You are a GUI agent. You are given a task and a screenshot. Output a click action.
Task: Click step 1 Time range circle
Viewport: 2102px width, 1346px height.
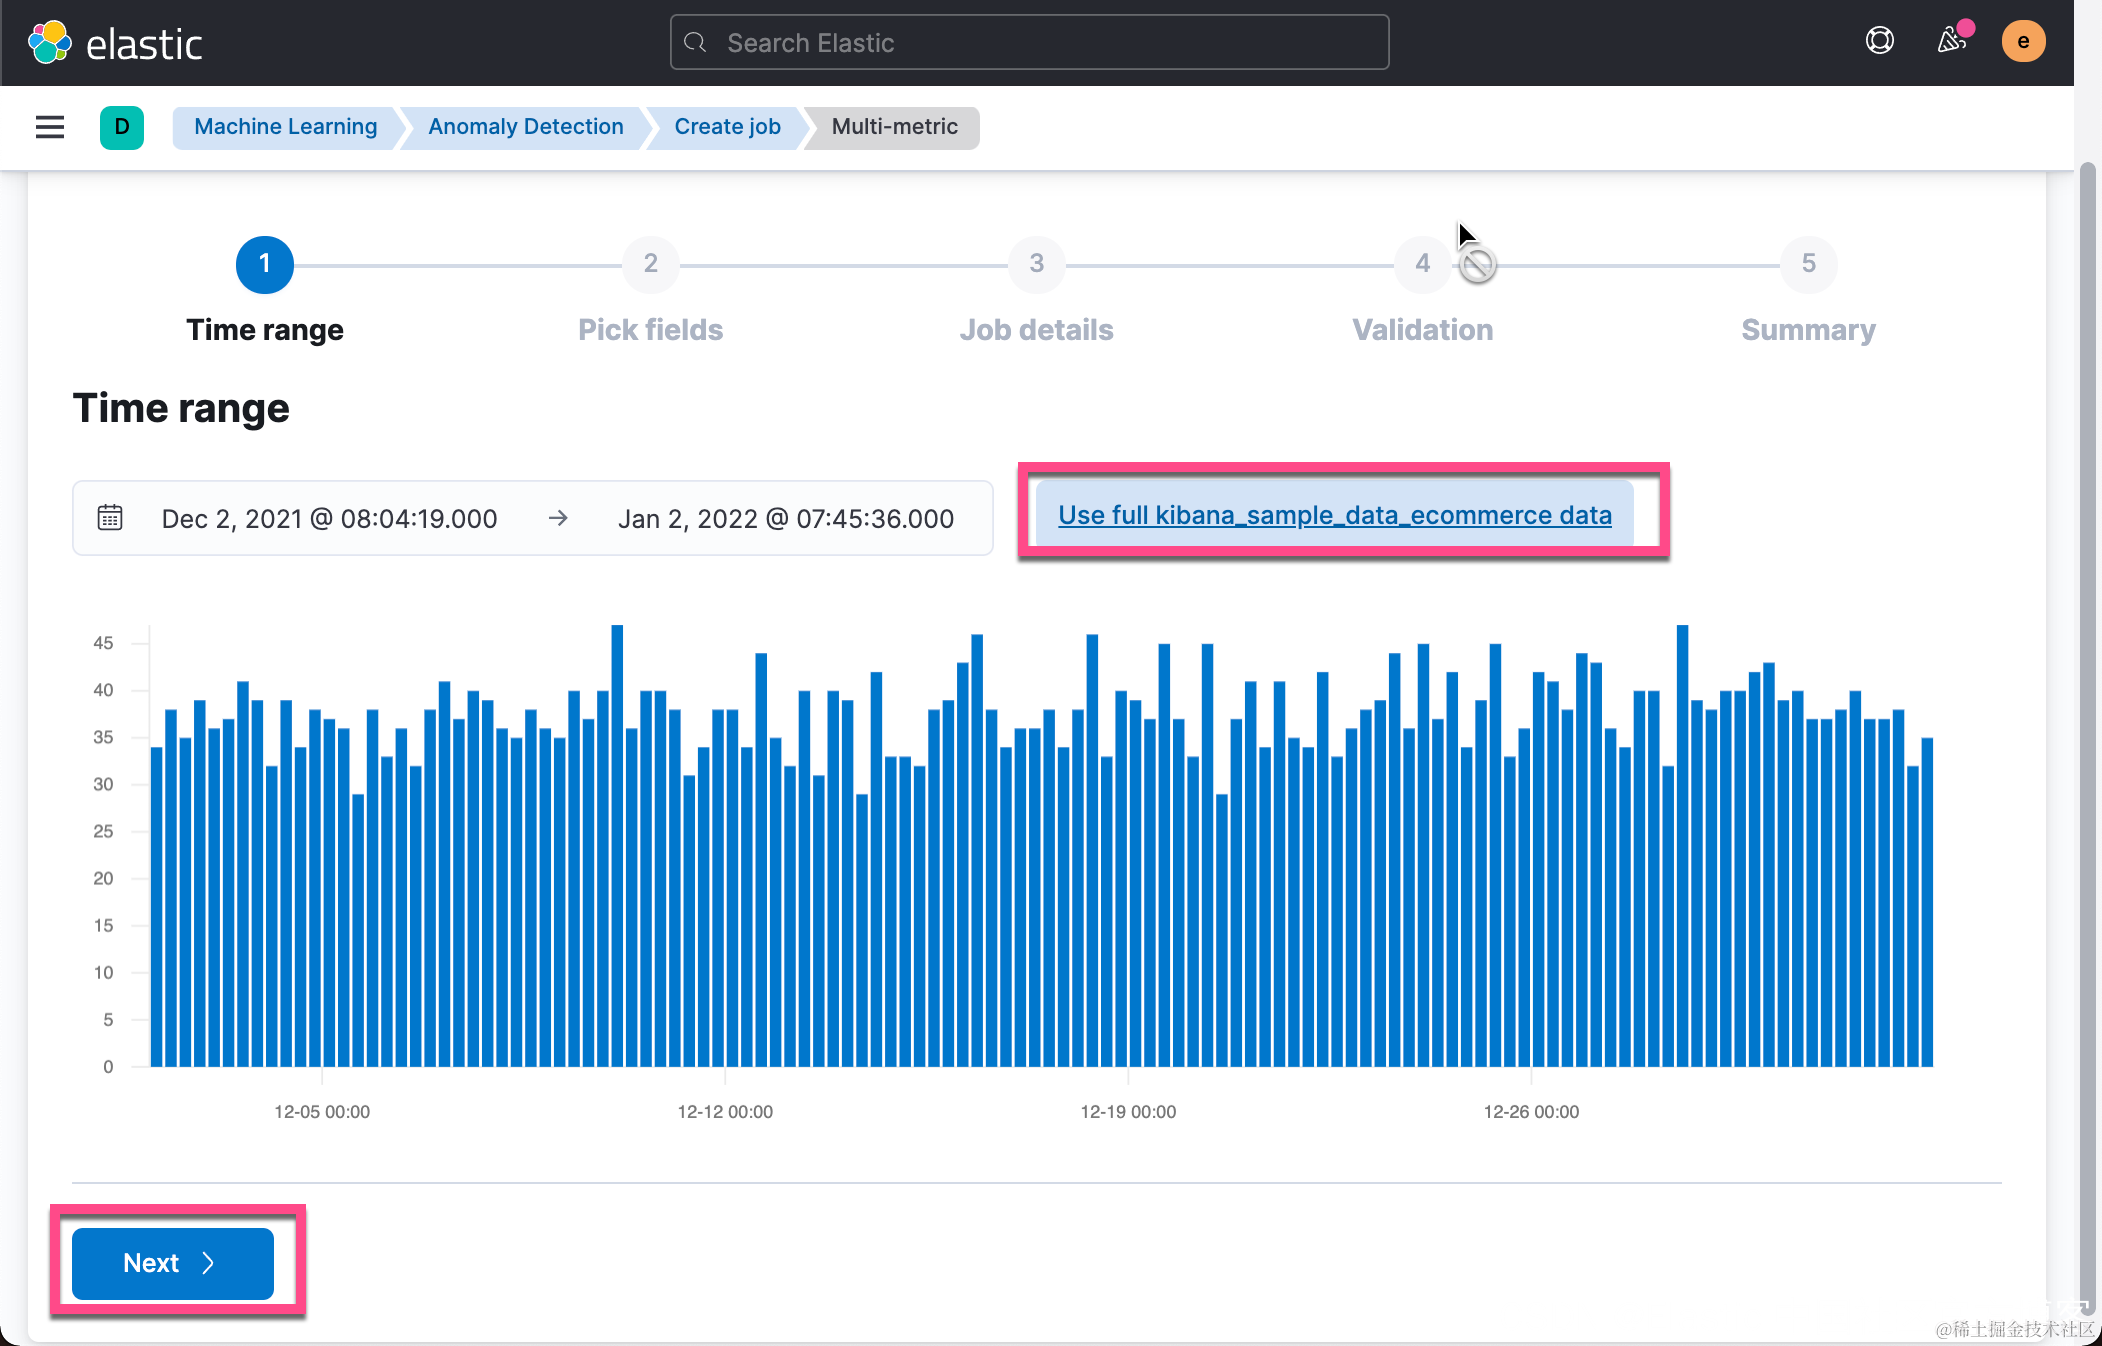265,264
